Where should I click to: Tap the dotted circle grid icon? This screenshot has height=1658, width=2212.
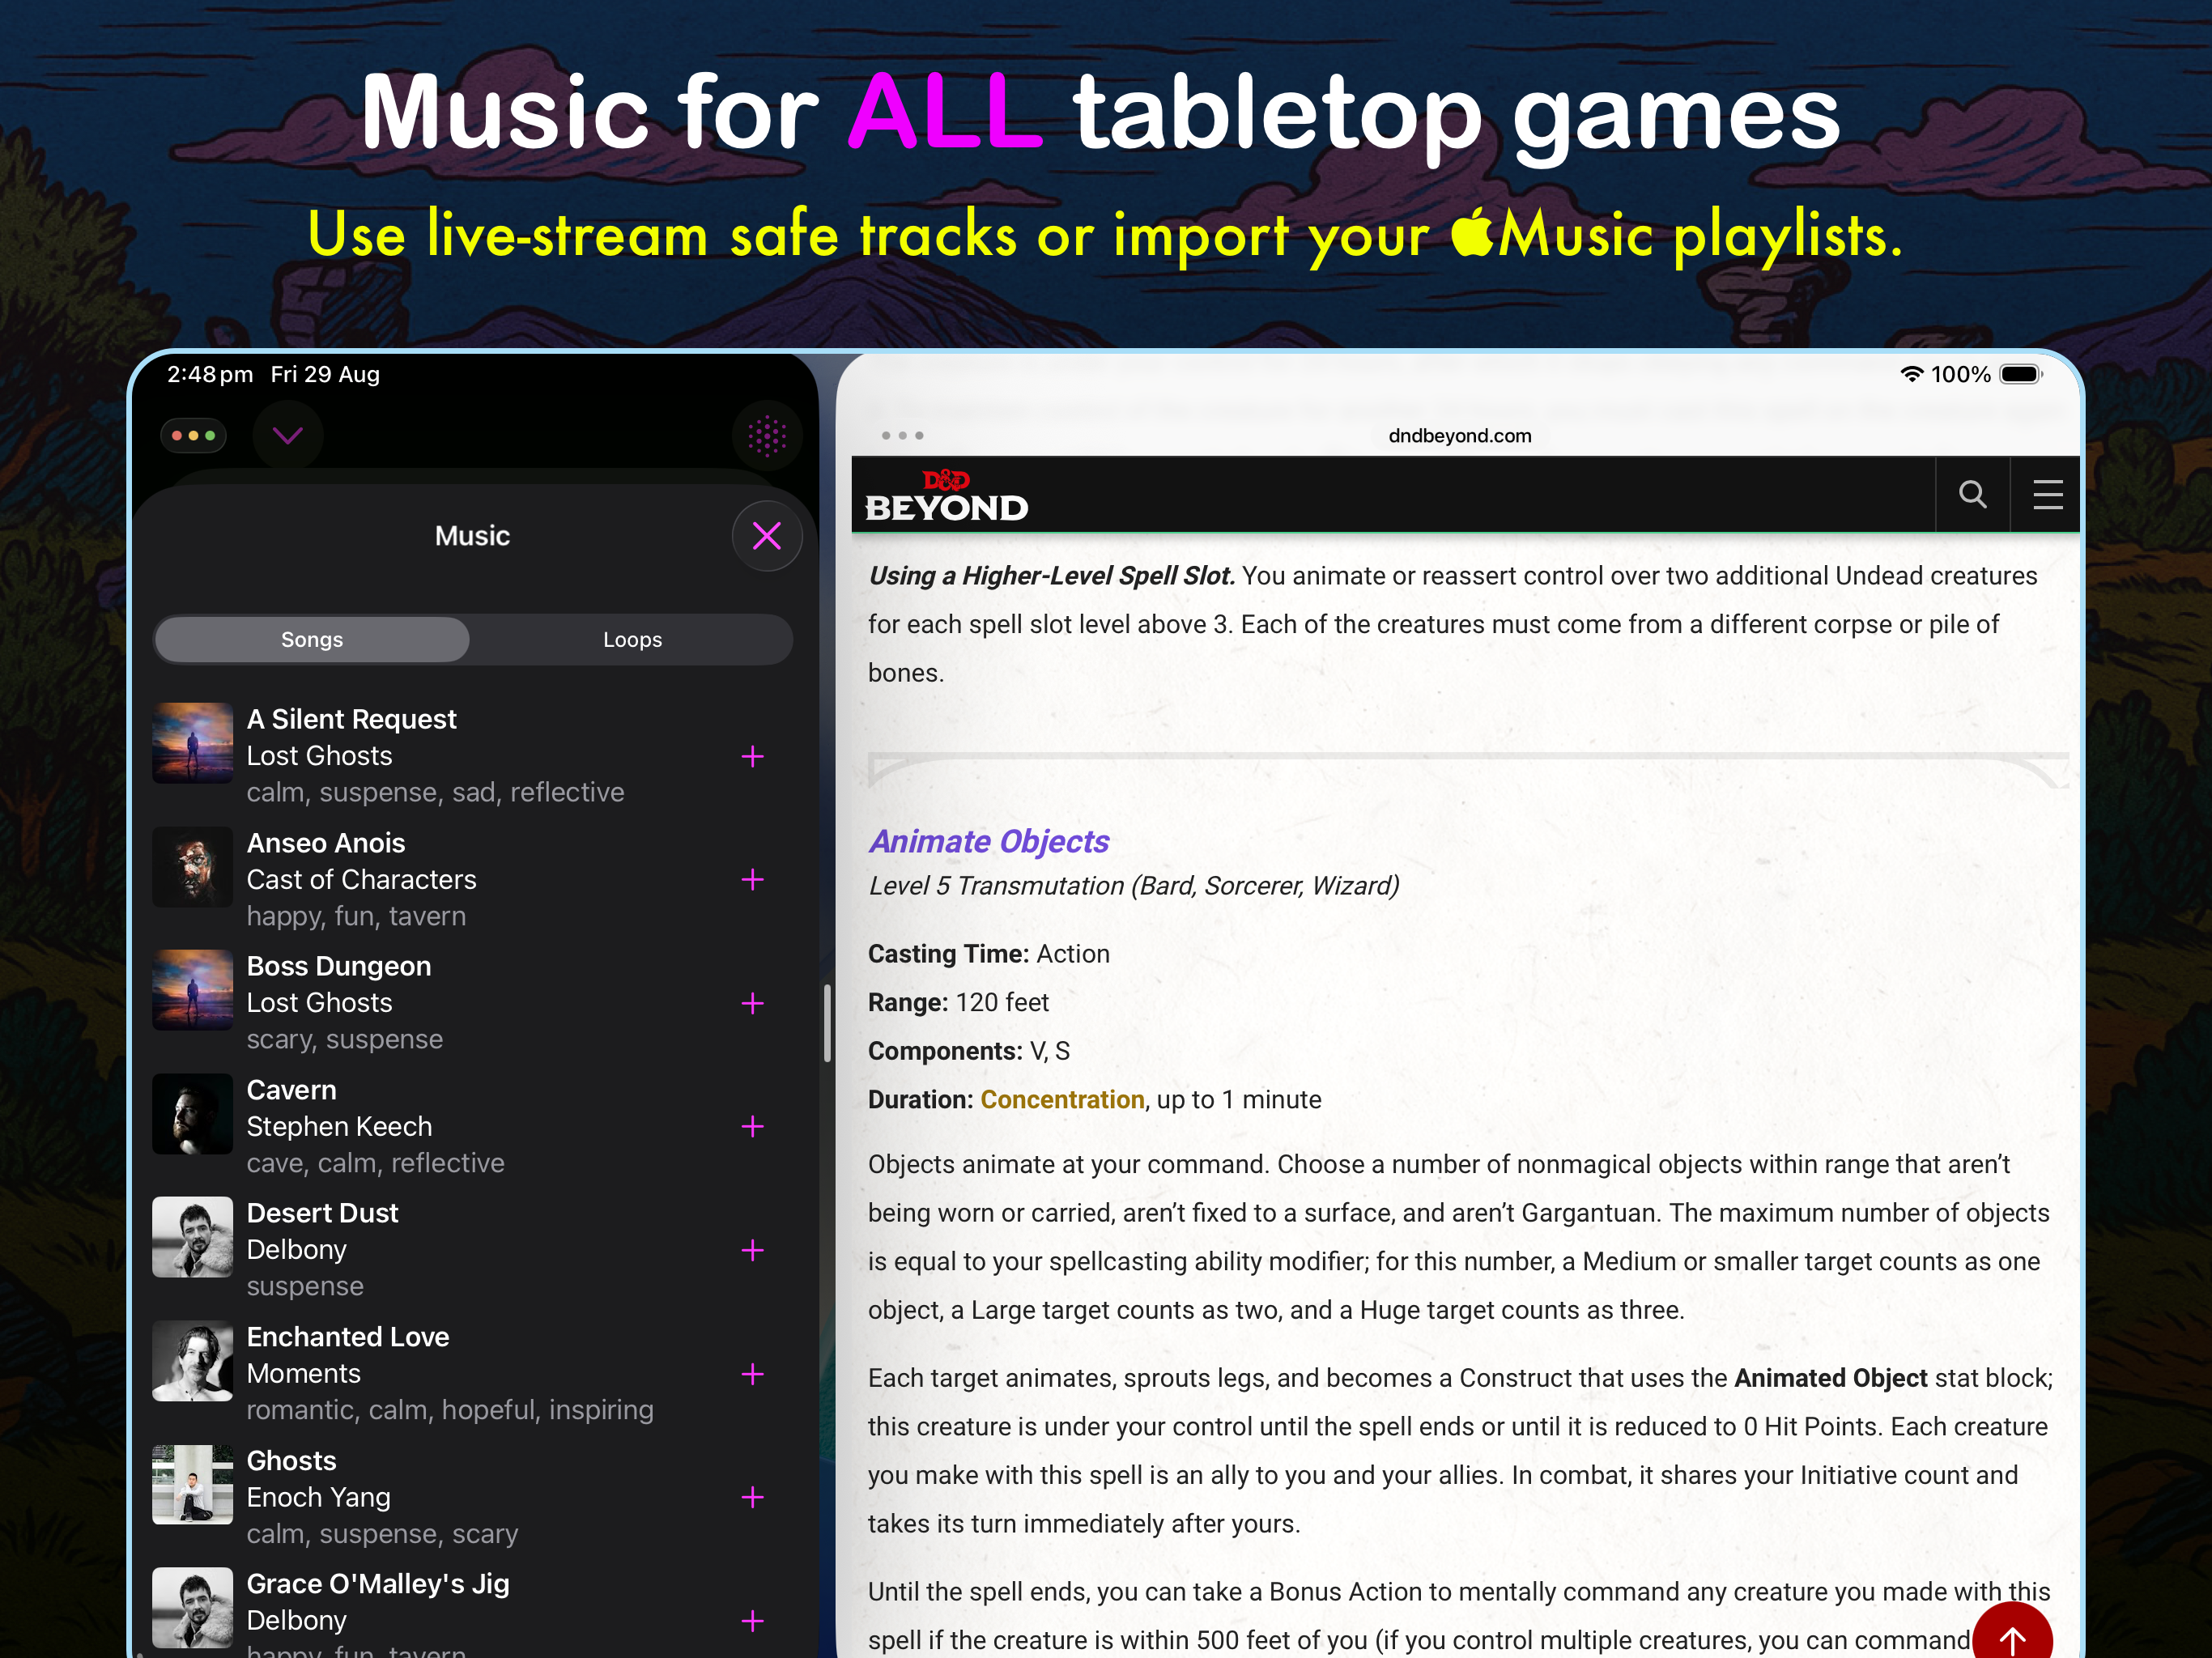[x=767, y=436]
